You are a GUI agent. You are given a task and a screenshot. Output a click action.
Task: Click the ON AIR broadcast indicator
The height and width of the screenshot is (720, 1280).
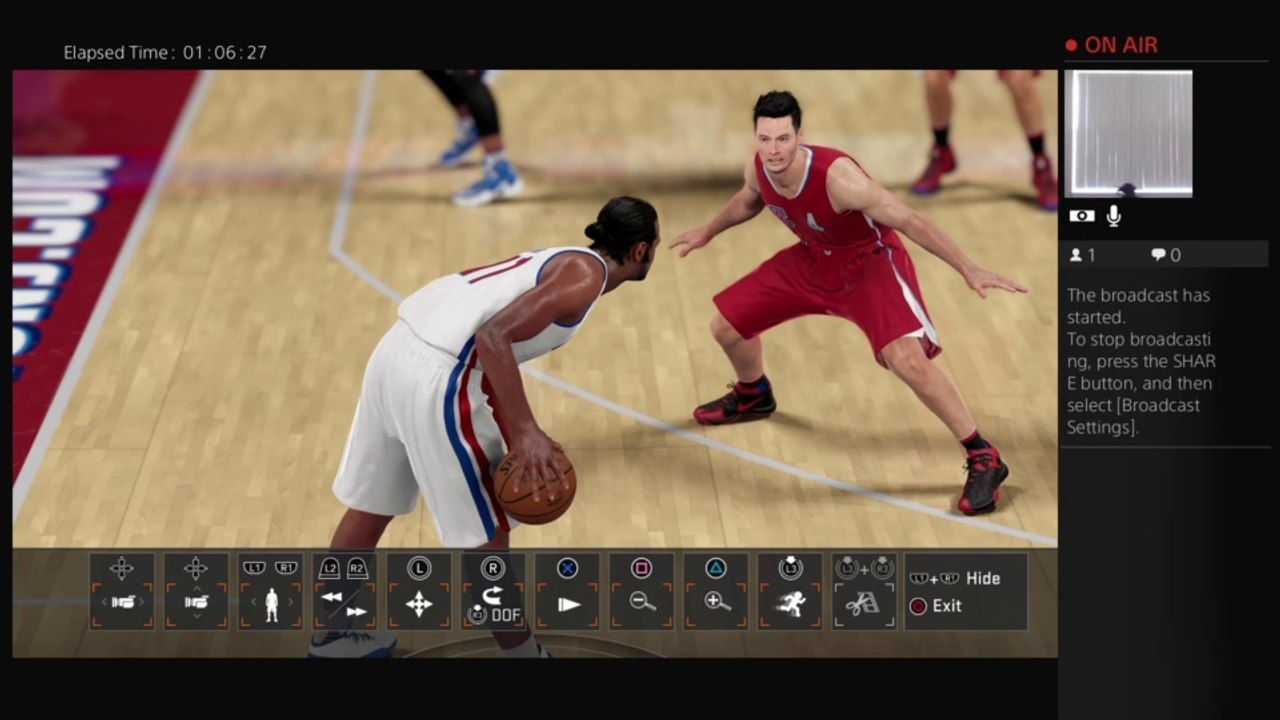pyautogui.click(x=1111, y=45)
